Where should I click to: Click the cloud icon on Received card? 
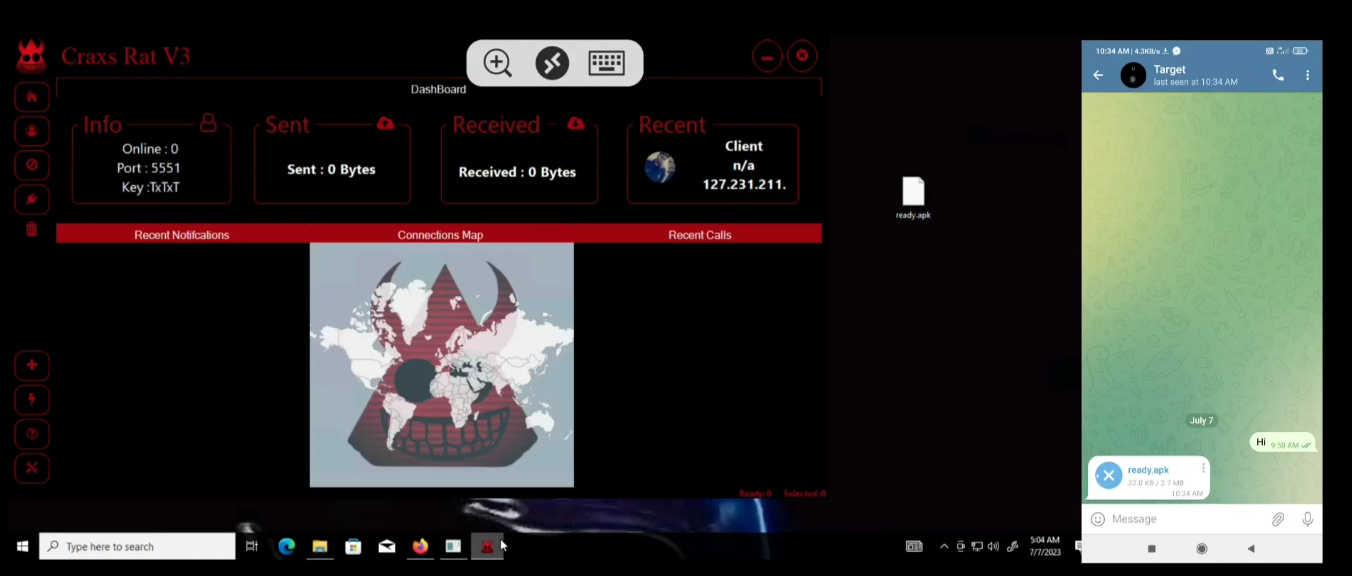coord(576,123)
